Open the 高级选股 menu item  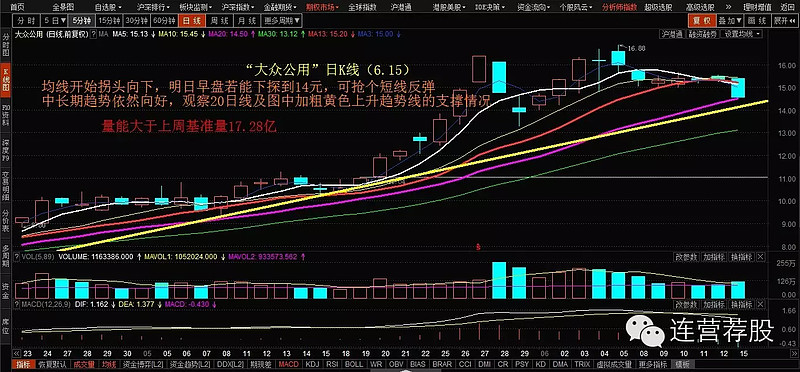pos(700,8)
